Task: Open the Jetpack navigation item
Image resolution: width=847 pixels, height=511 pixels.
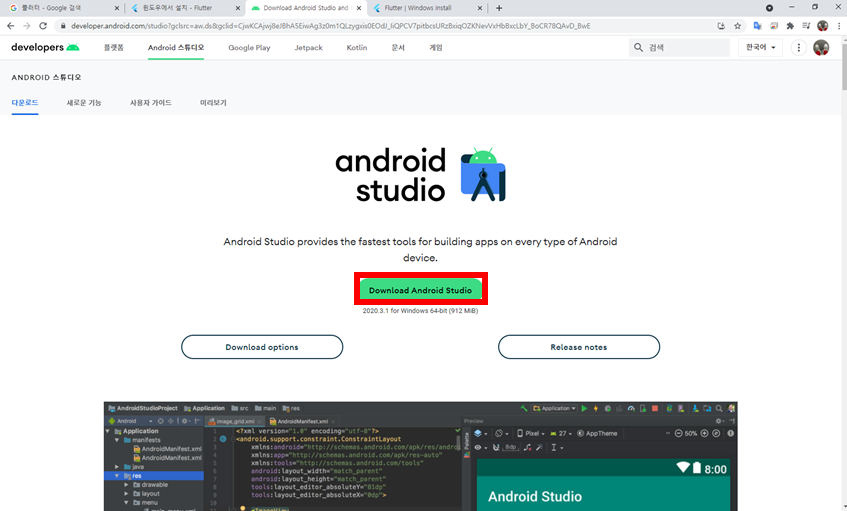Action: 308,48
